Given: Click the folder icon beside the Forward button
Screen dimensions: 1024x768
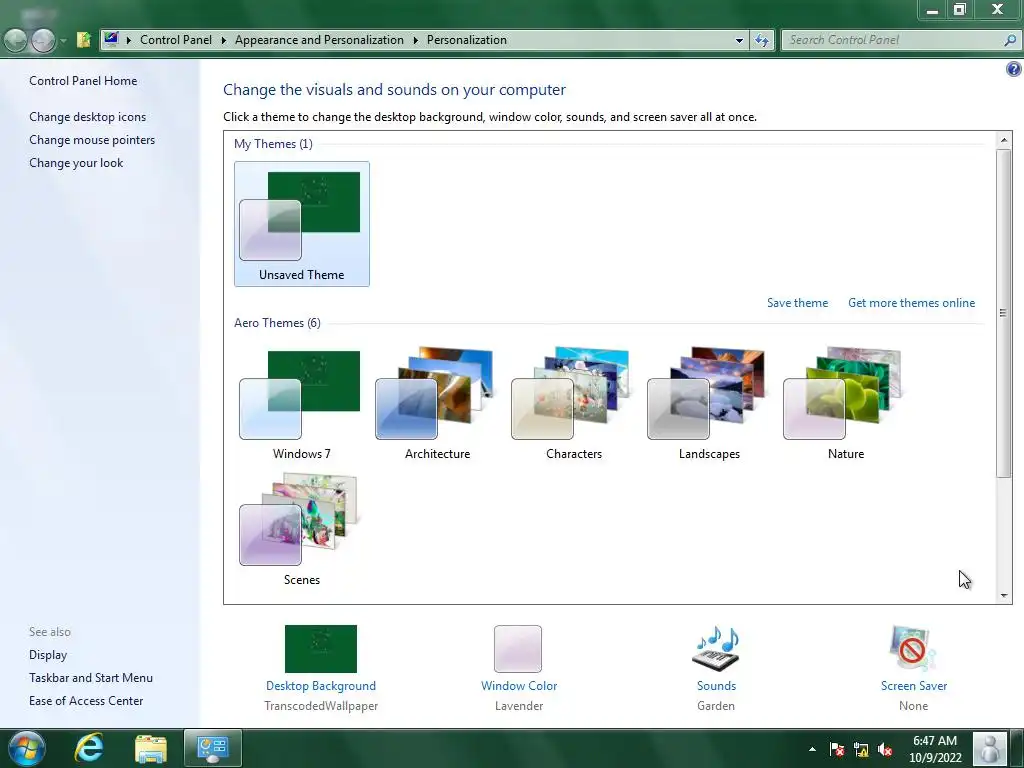Looking at the screenshot, I should point(83,40).
